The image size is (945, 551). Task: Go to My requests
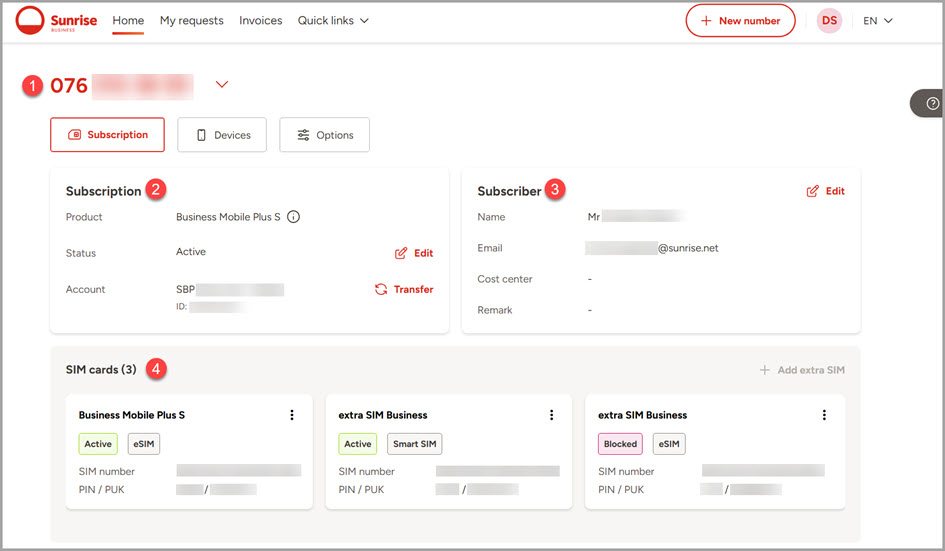coord(191,20)
